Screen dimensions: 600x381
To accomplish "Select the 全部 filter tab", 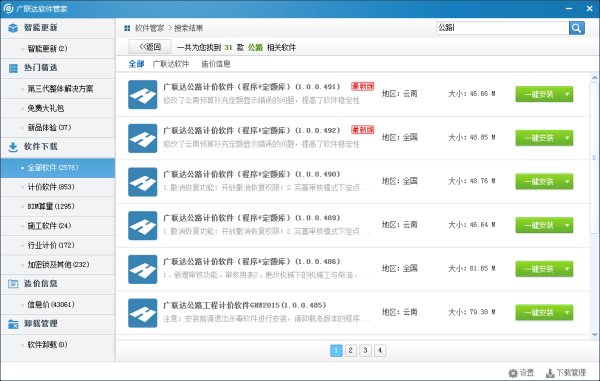I will [136, 64].
